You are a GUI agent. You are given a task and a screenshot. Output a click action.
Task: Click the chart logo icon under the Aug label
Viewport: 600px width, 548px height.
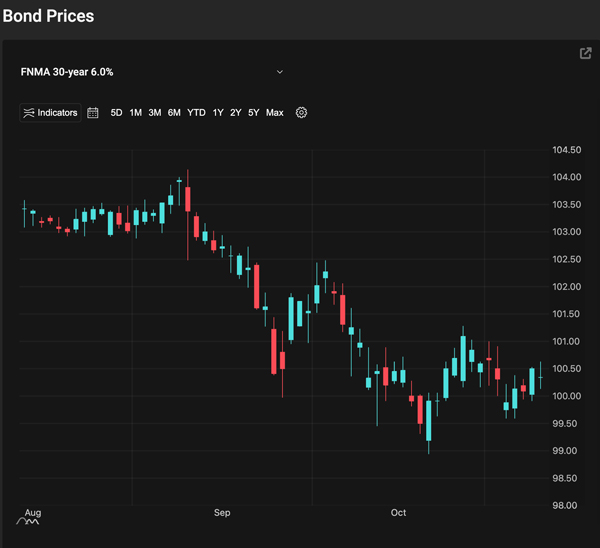tap(28, 522)
